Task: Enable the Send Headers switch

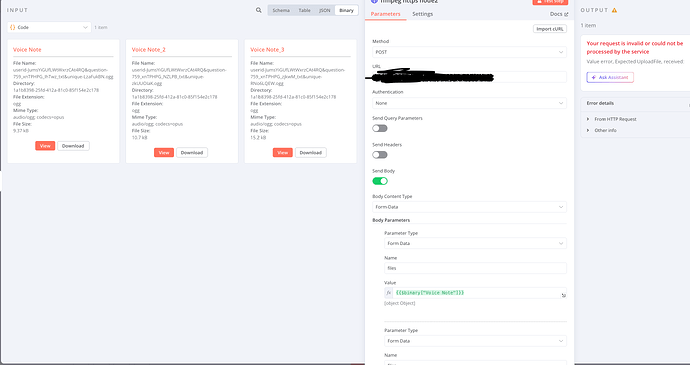Action: [x=380, y=155]
